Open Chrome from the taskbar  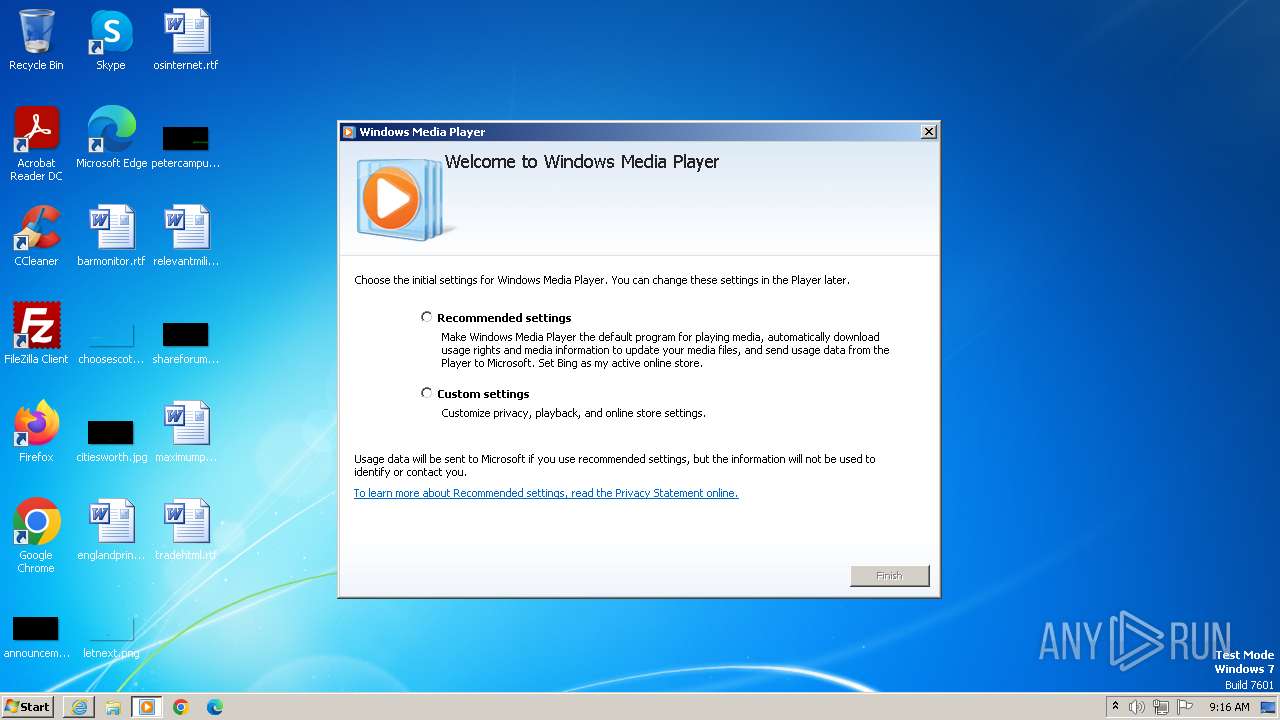coord(181,707)
